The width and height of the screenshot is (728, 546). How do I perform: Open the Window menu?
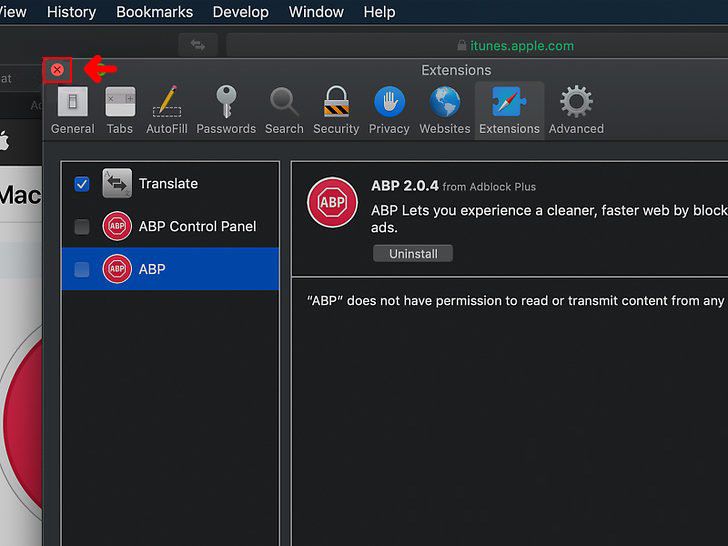[x=316, y=12]
